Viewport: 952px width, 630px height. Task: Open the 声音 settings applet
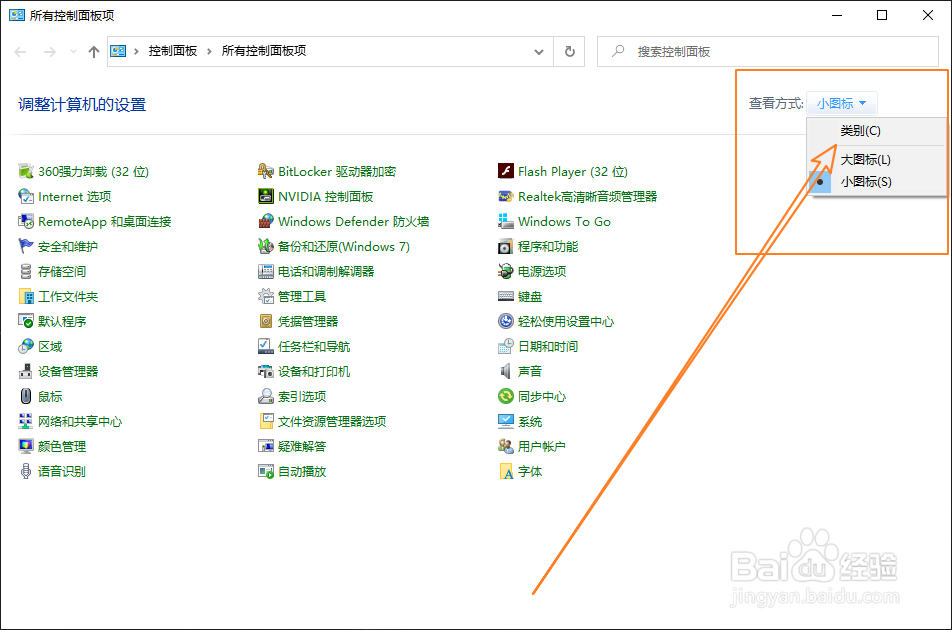529,371
